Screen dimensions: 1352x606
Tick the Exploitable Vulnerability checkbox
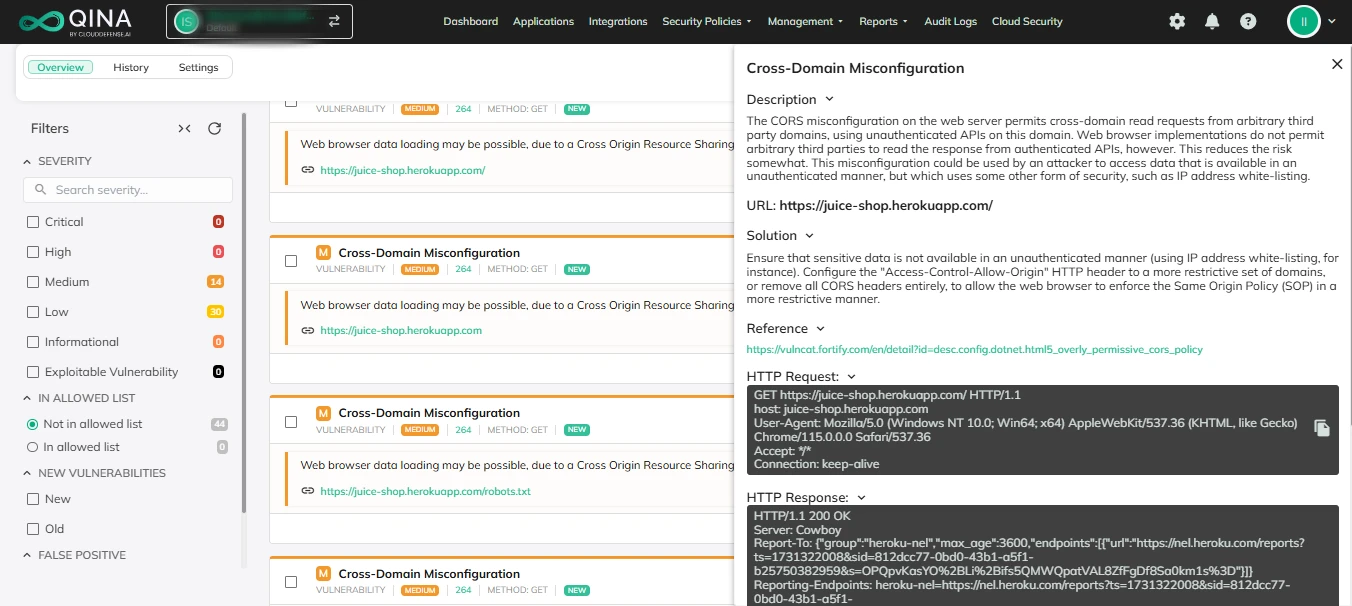tap(34, 372)
